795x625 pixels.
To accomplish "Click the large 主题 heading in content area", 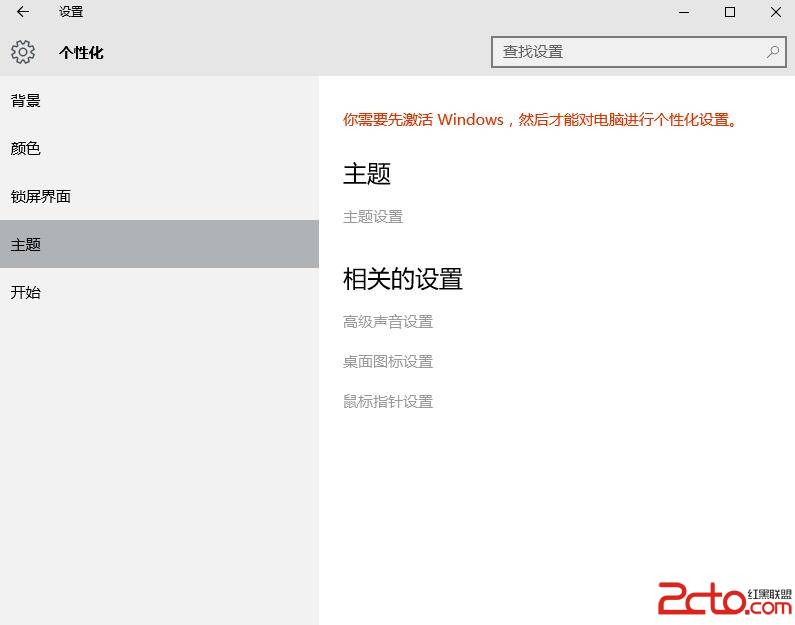I will 367,174.
